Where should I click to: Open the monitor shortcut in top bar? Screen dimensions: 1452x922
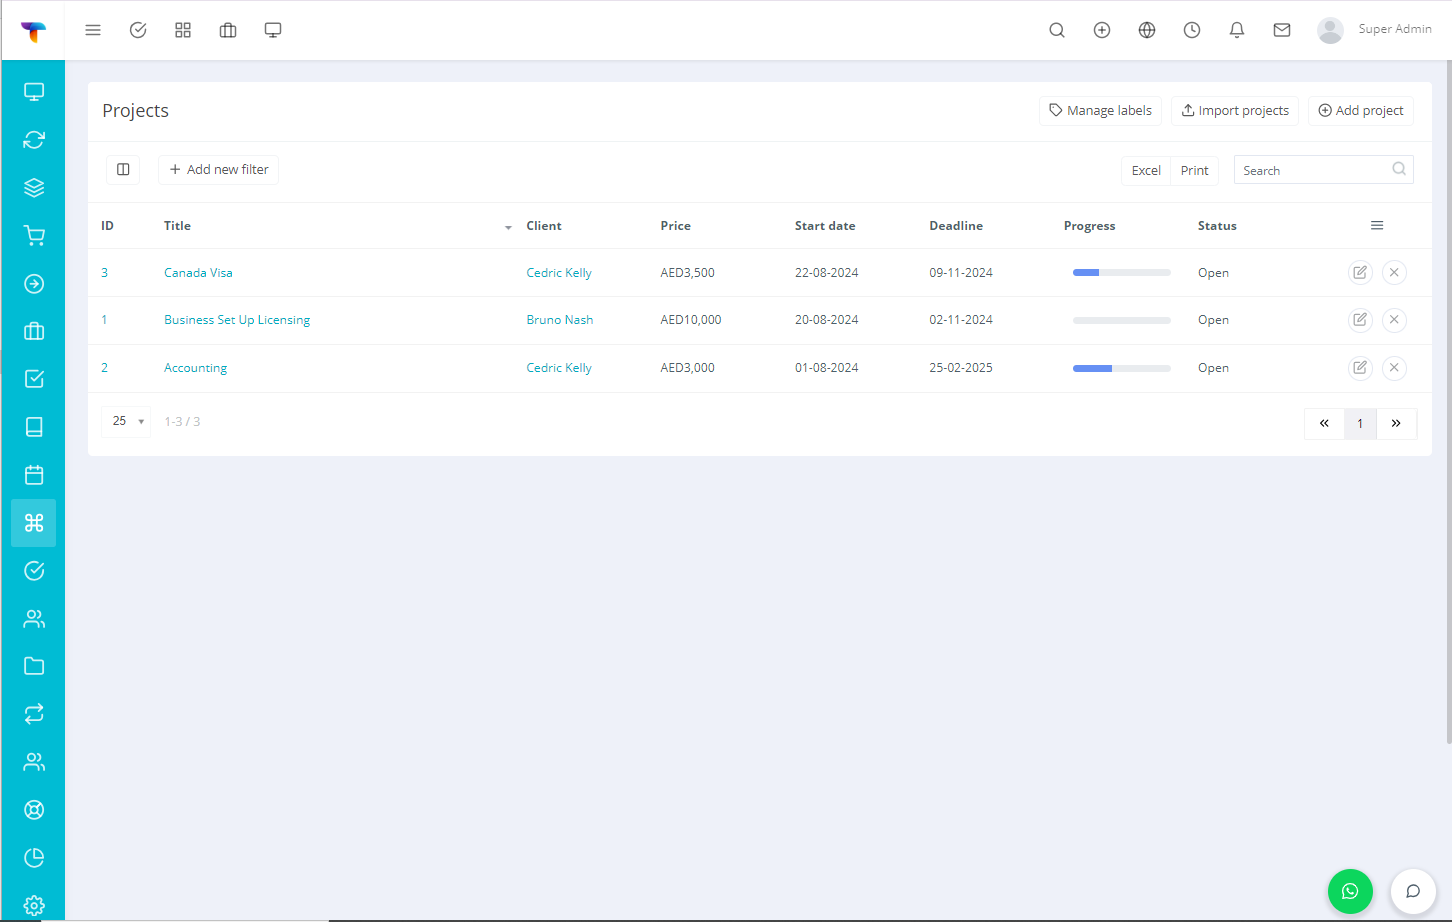(x=273, y=30)
